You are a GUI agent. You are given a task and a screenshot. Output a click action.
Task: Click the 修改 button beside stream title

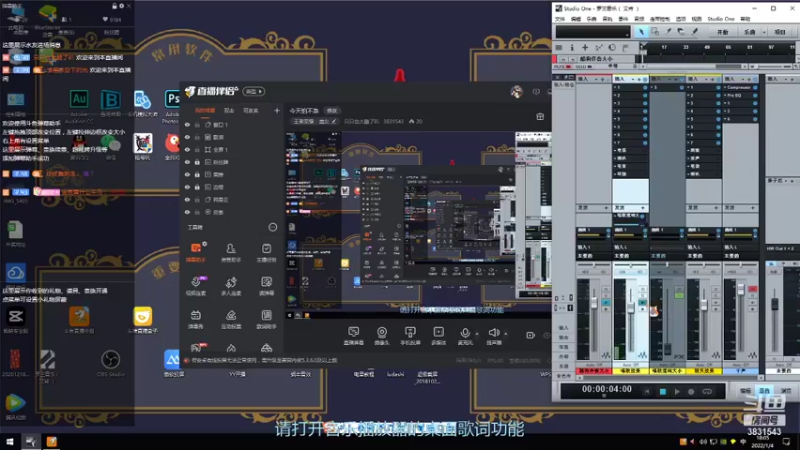tap(332, 111)
